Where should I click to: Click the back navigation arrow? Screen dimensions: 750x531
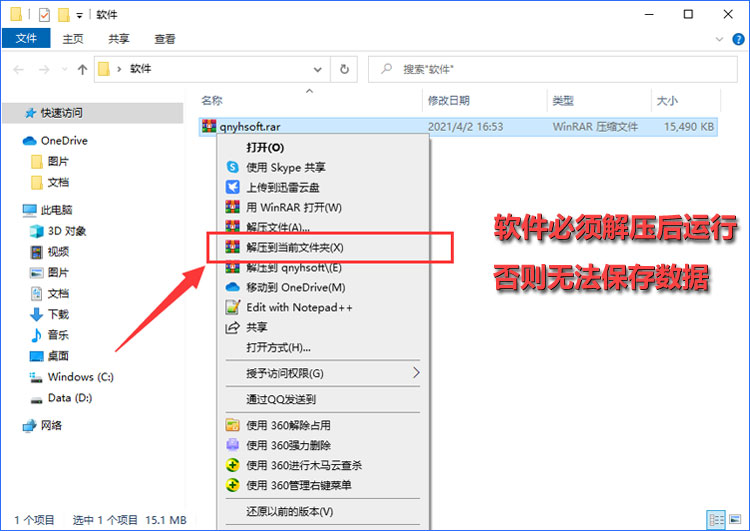click(18, 70)
